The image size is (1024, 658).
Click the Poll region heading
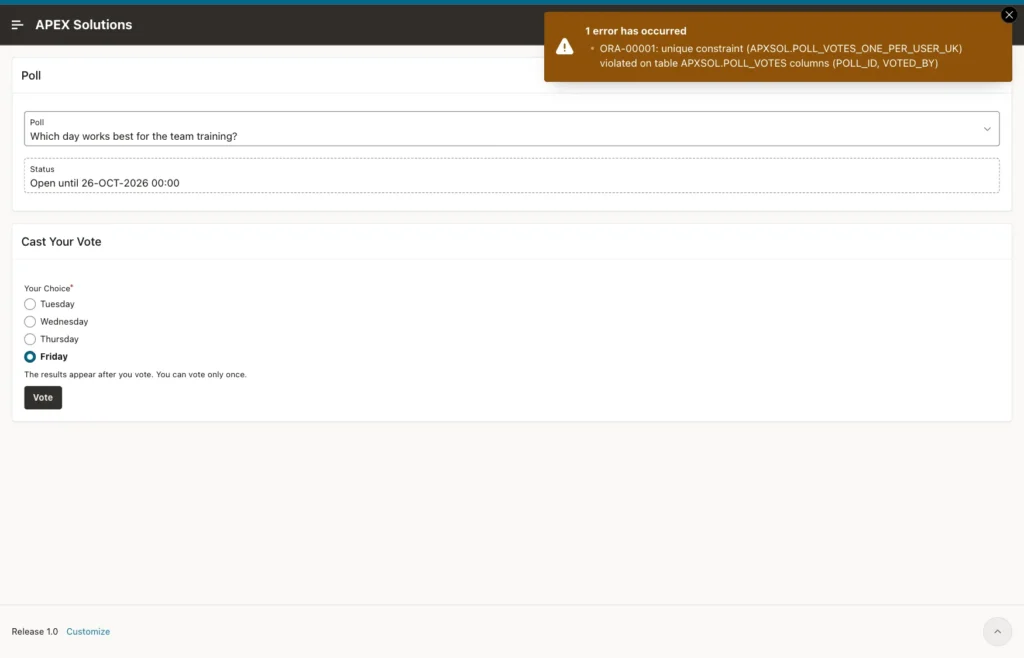31,76
